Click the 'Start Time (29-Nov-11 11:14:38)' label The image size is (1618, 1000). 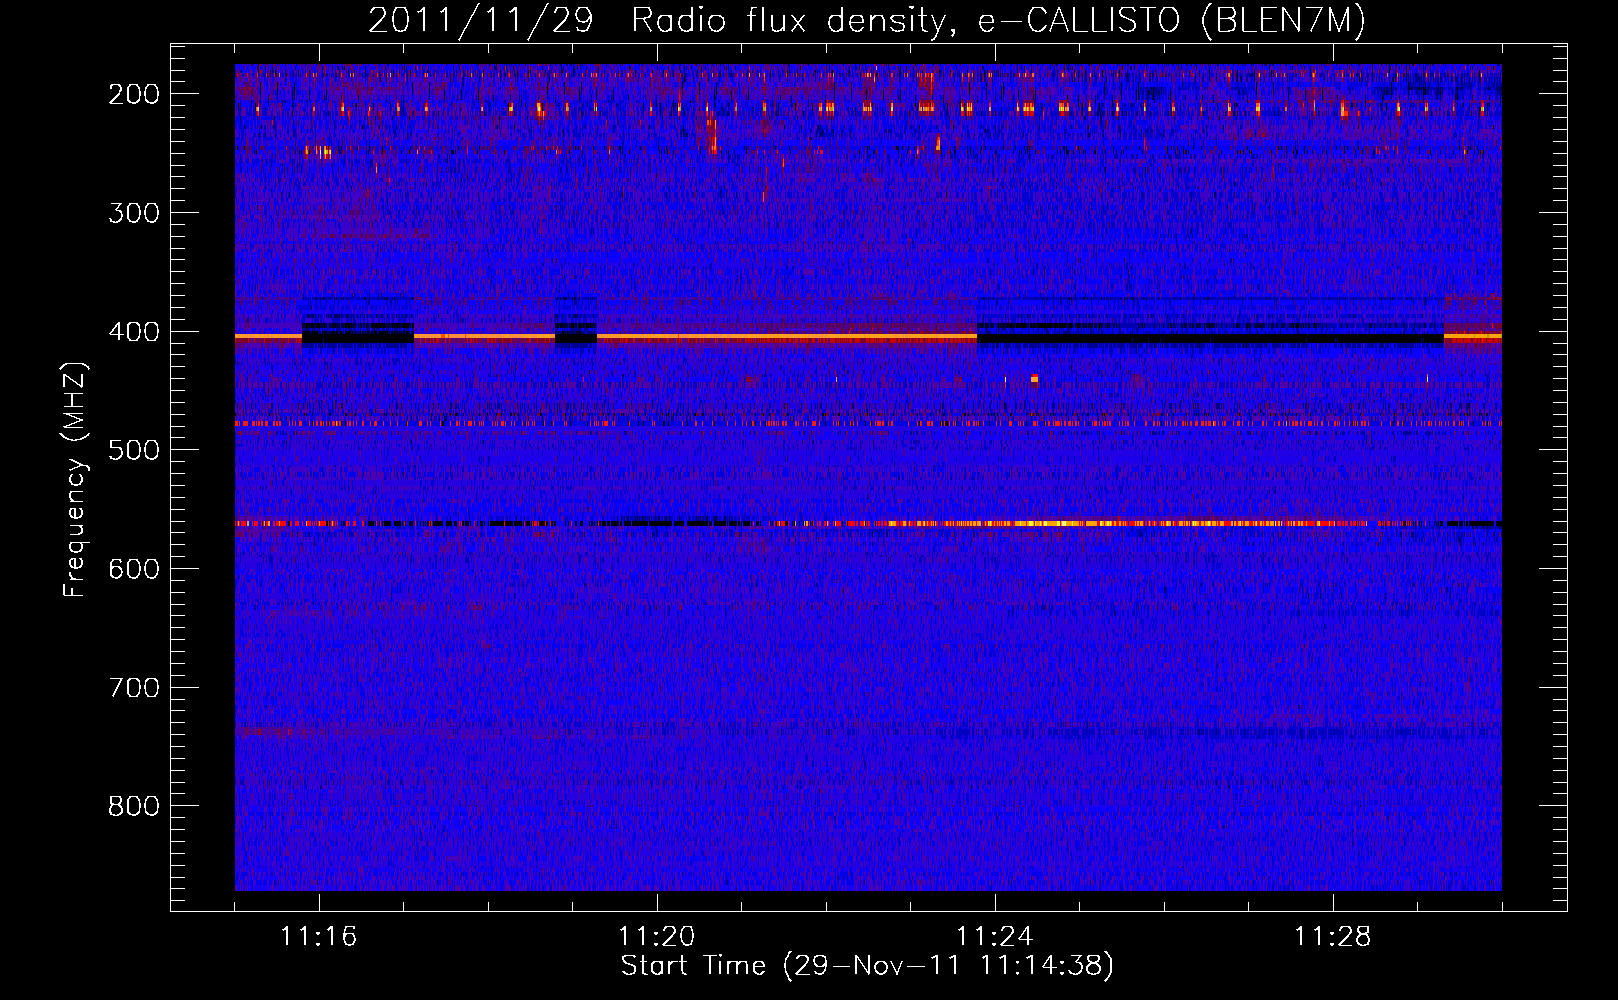click(867, 966)
